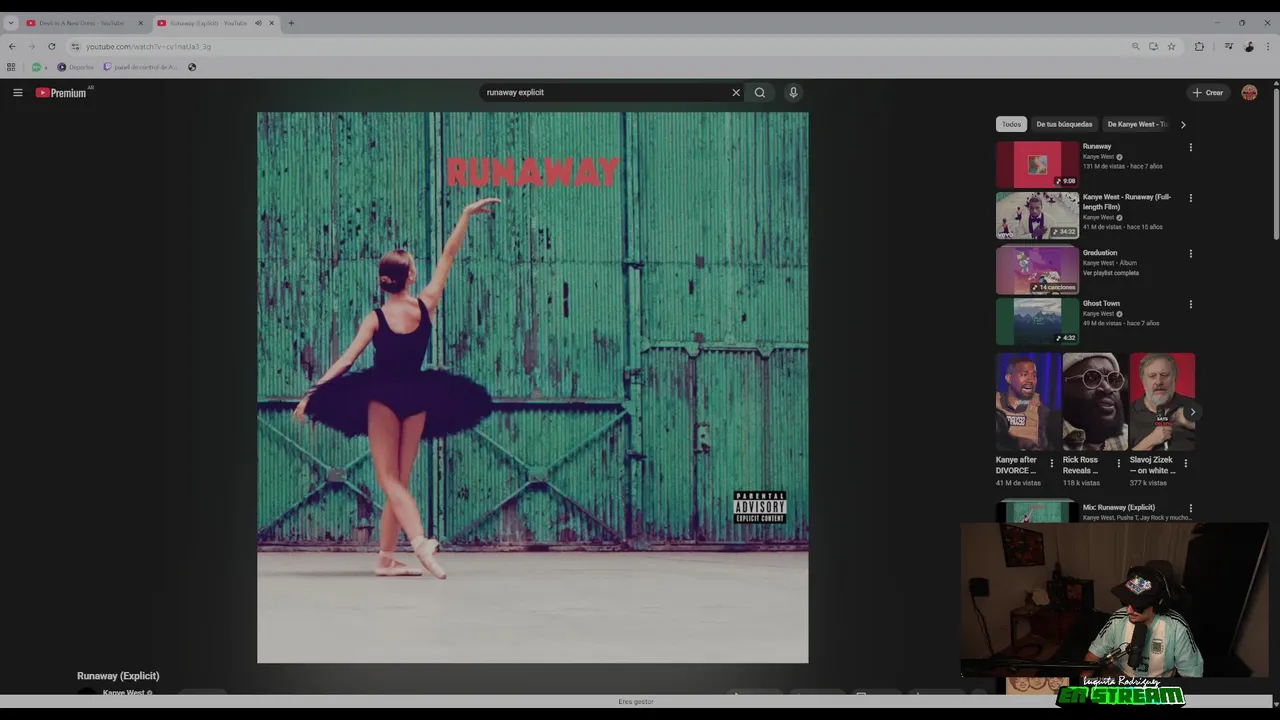1280x720 pixels.
Task: Start voice search with microphone icon
Action: (x=793, y=92)
